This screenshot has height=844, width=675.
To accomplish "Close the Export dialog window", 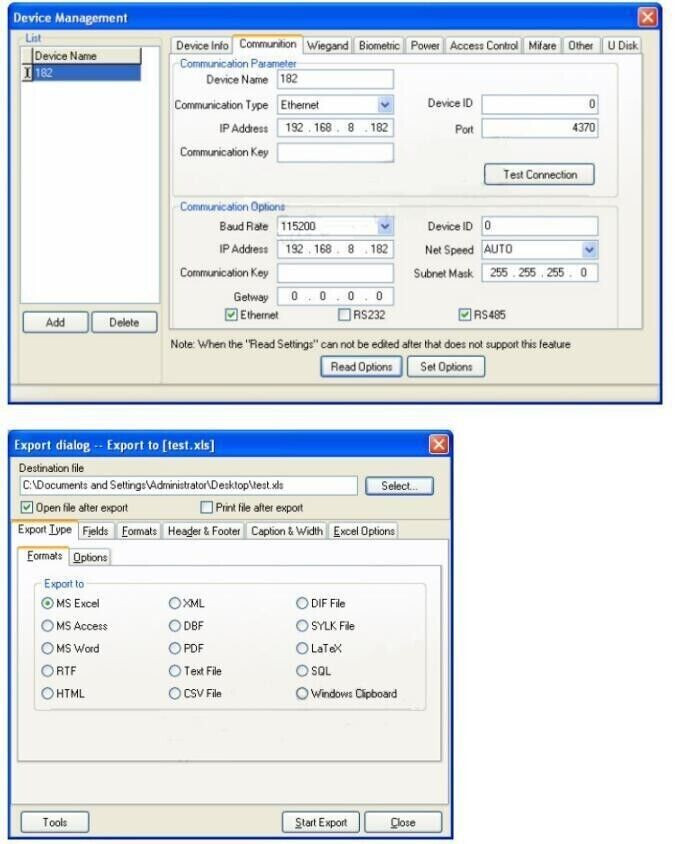I will pos(439,445).
